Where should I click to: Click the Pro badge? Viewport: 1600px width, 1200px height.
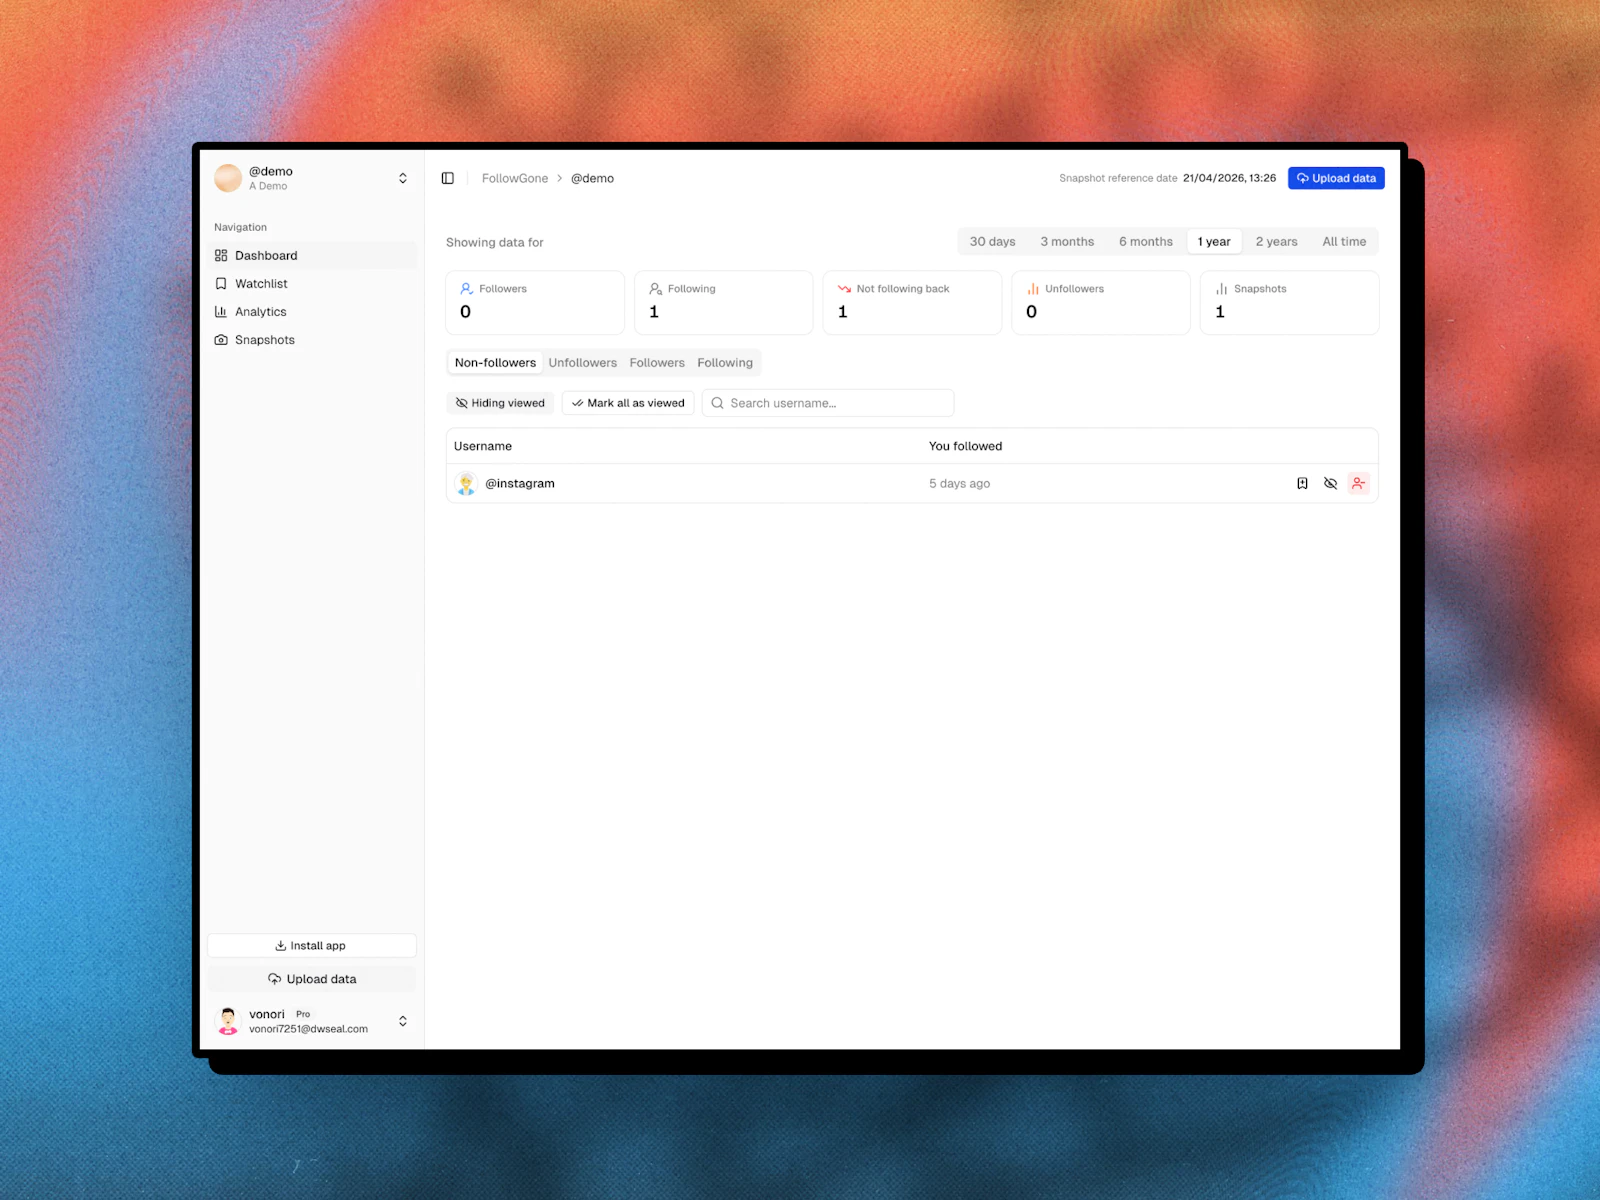coord(303,1014)
